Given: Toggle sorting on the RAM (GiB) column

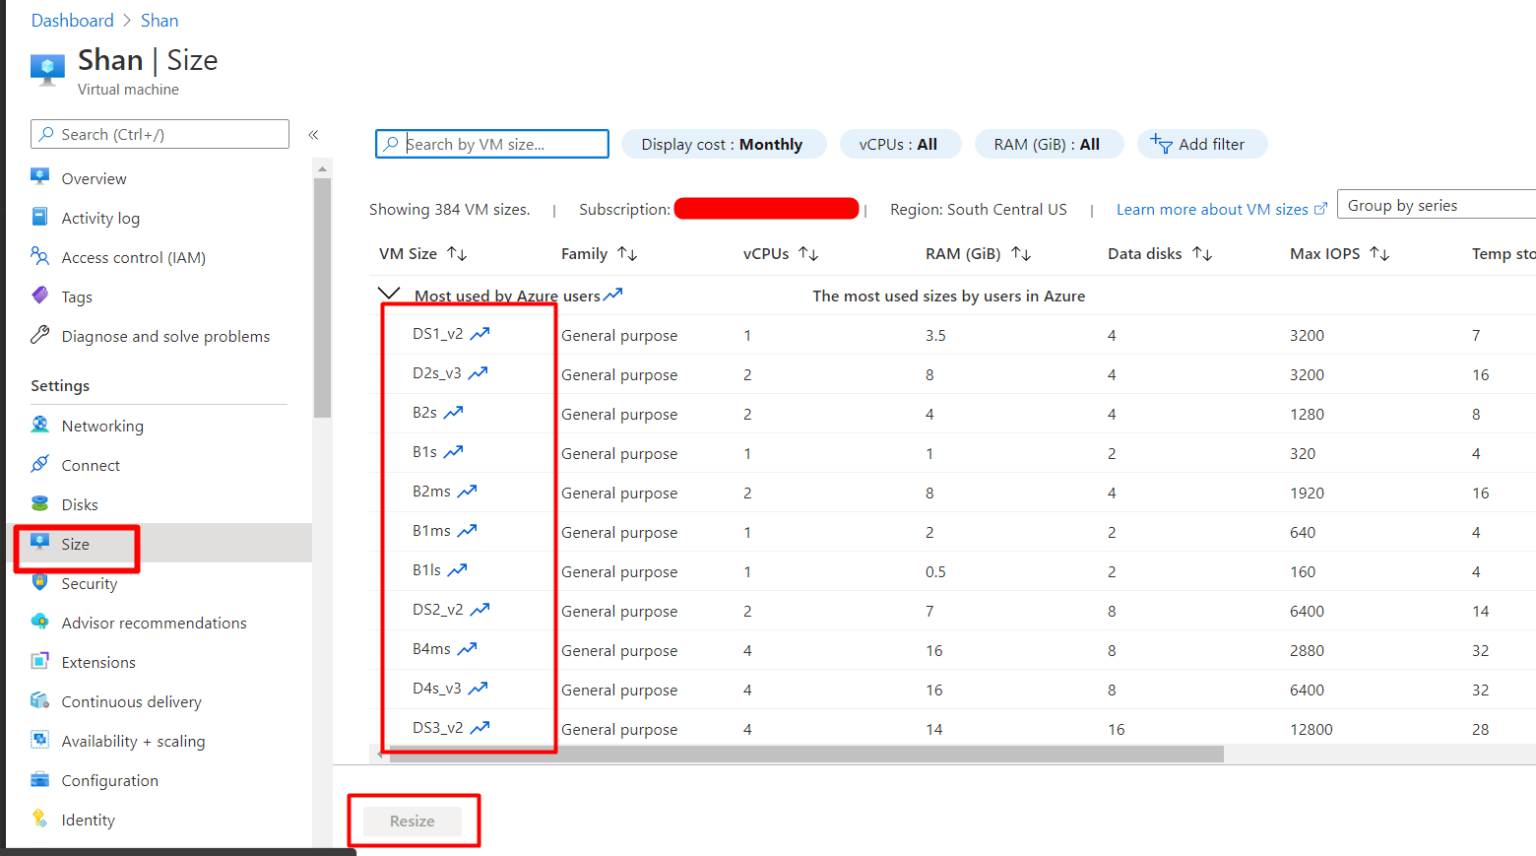Looking at the screenshot, I should pos(1022,253).
